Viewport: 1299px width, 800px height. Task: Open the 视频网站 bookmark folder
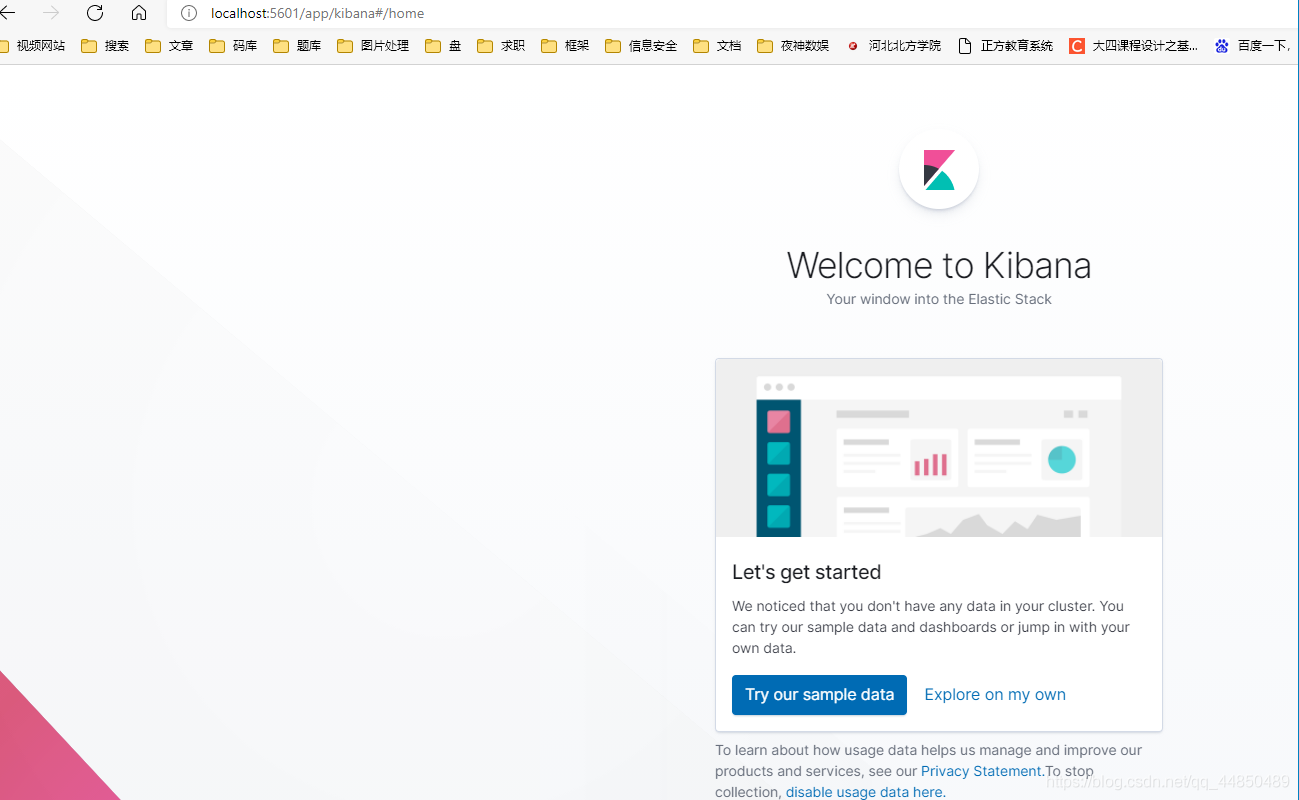point(32,46)
